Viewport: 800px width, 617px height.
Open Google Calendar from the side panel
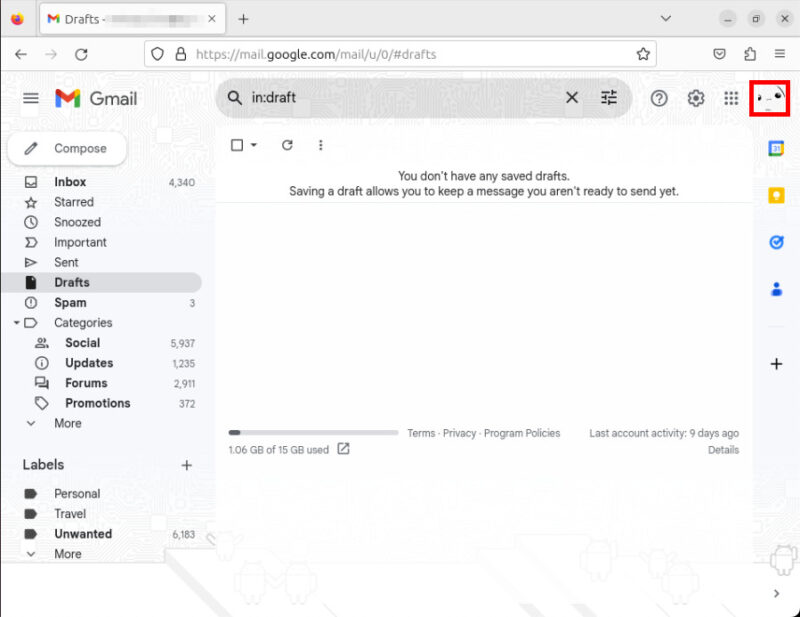tap(777, 148)
